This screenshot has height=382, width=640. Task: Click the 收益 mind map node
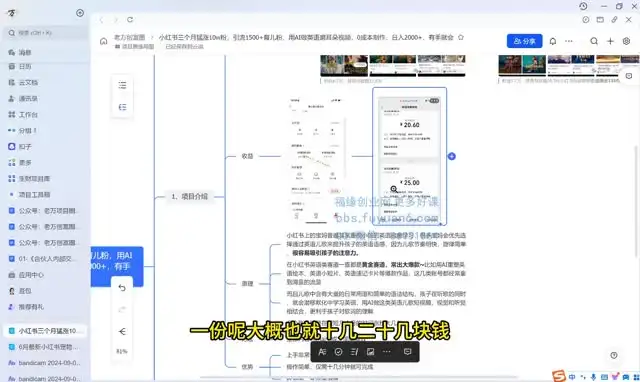[x=247, y=156]
